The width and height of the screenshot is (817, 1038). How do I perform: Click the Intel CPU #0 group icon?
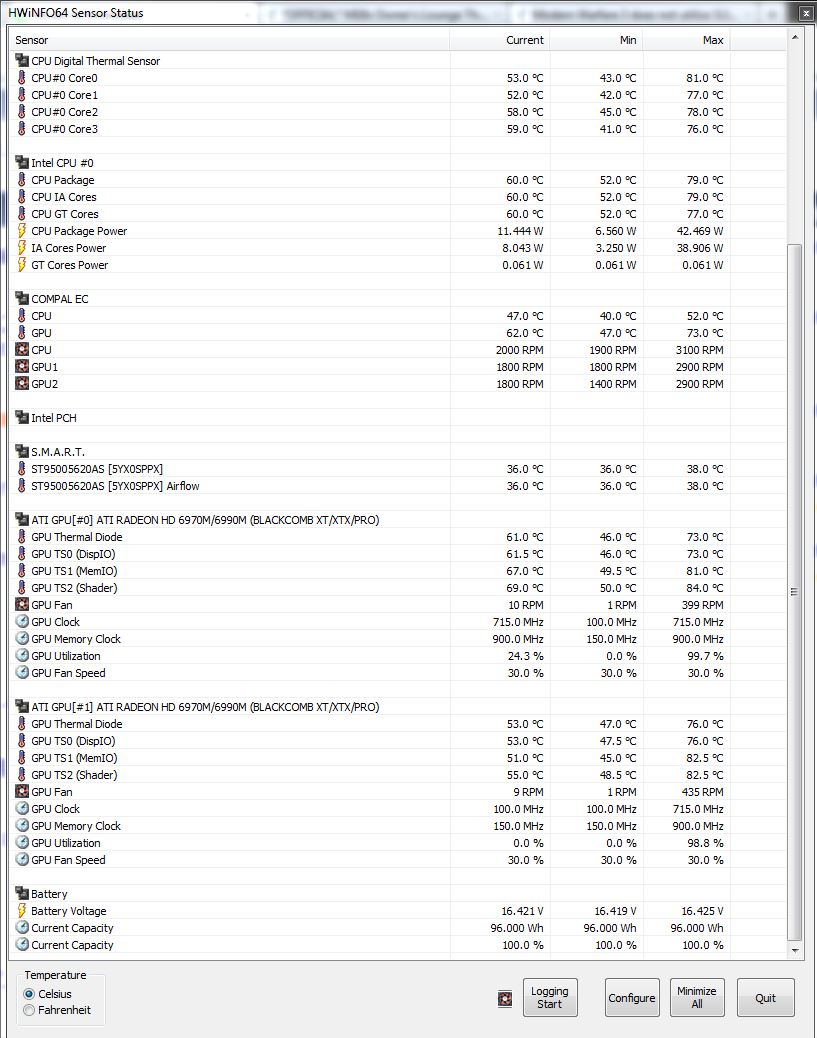[22, 162]
